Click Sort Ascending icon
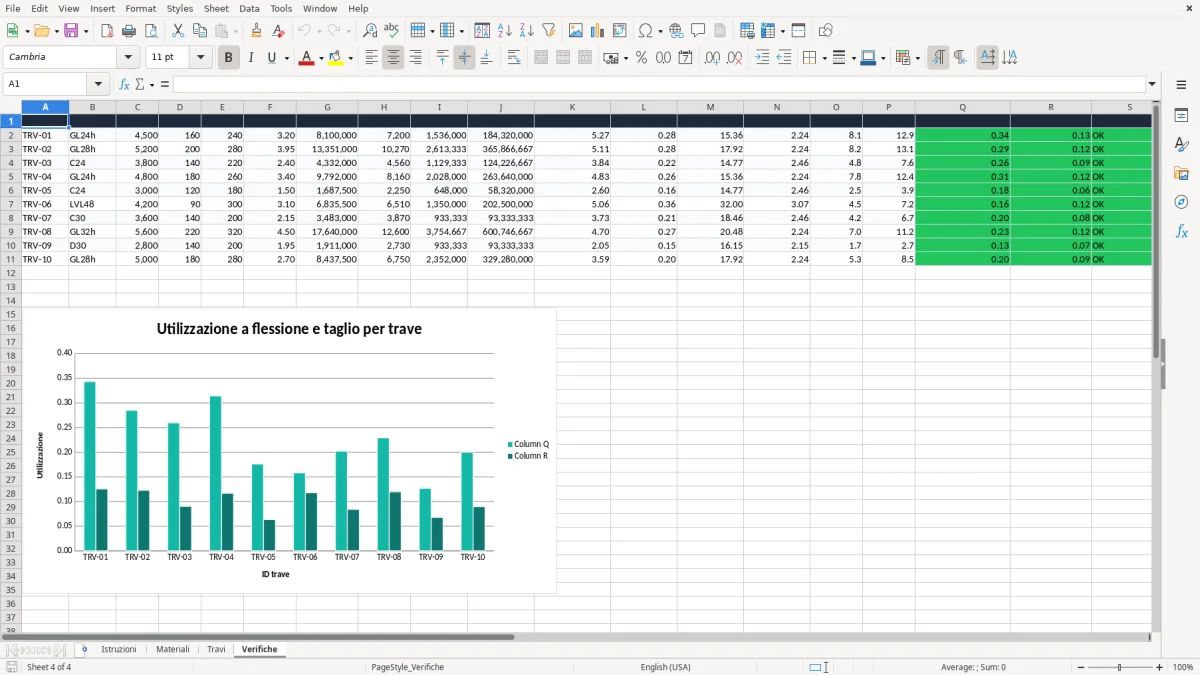 click(x=505, y=31)
